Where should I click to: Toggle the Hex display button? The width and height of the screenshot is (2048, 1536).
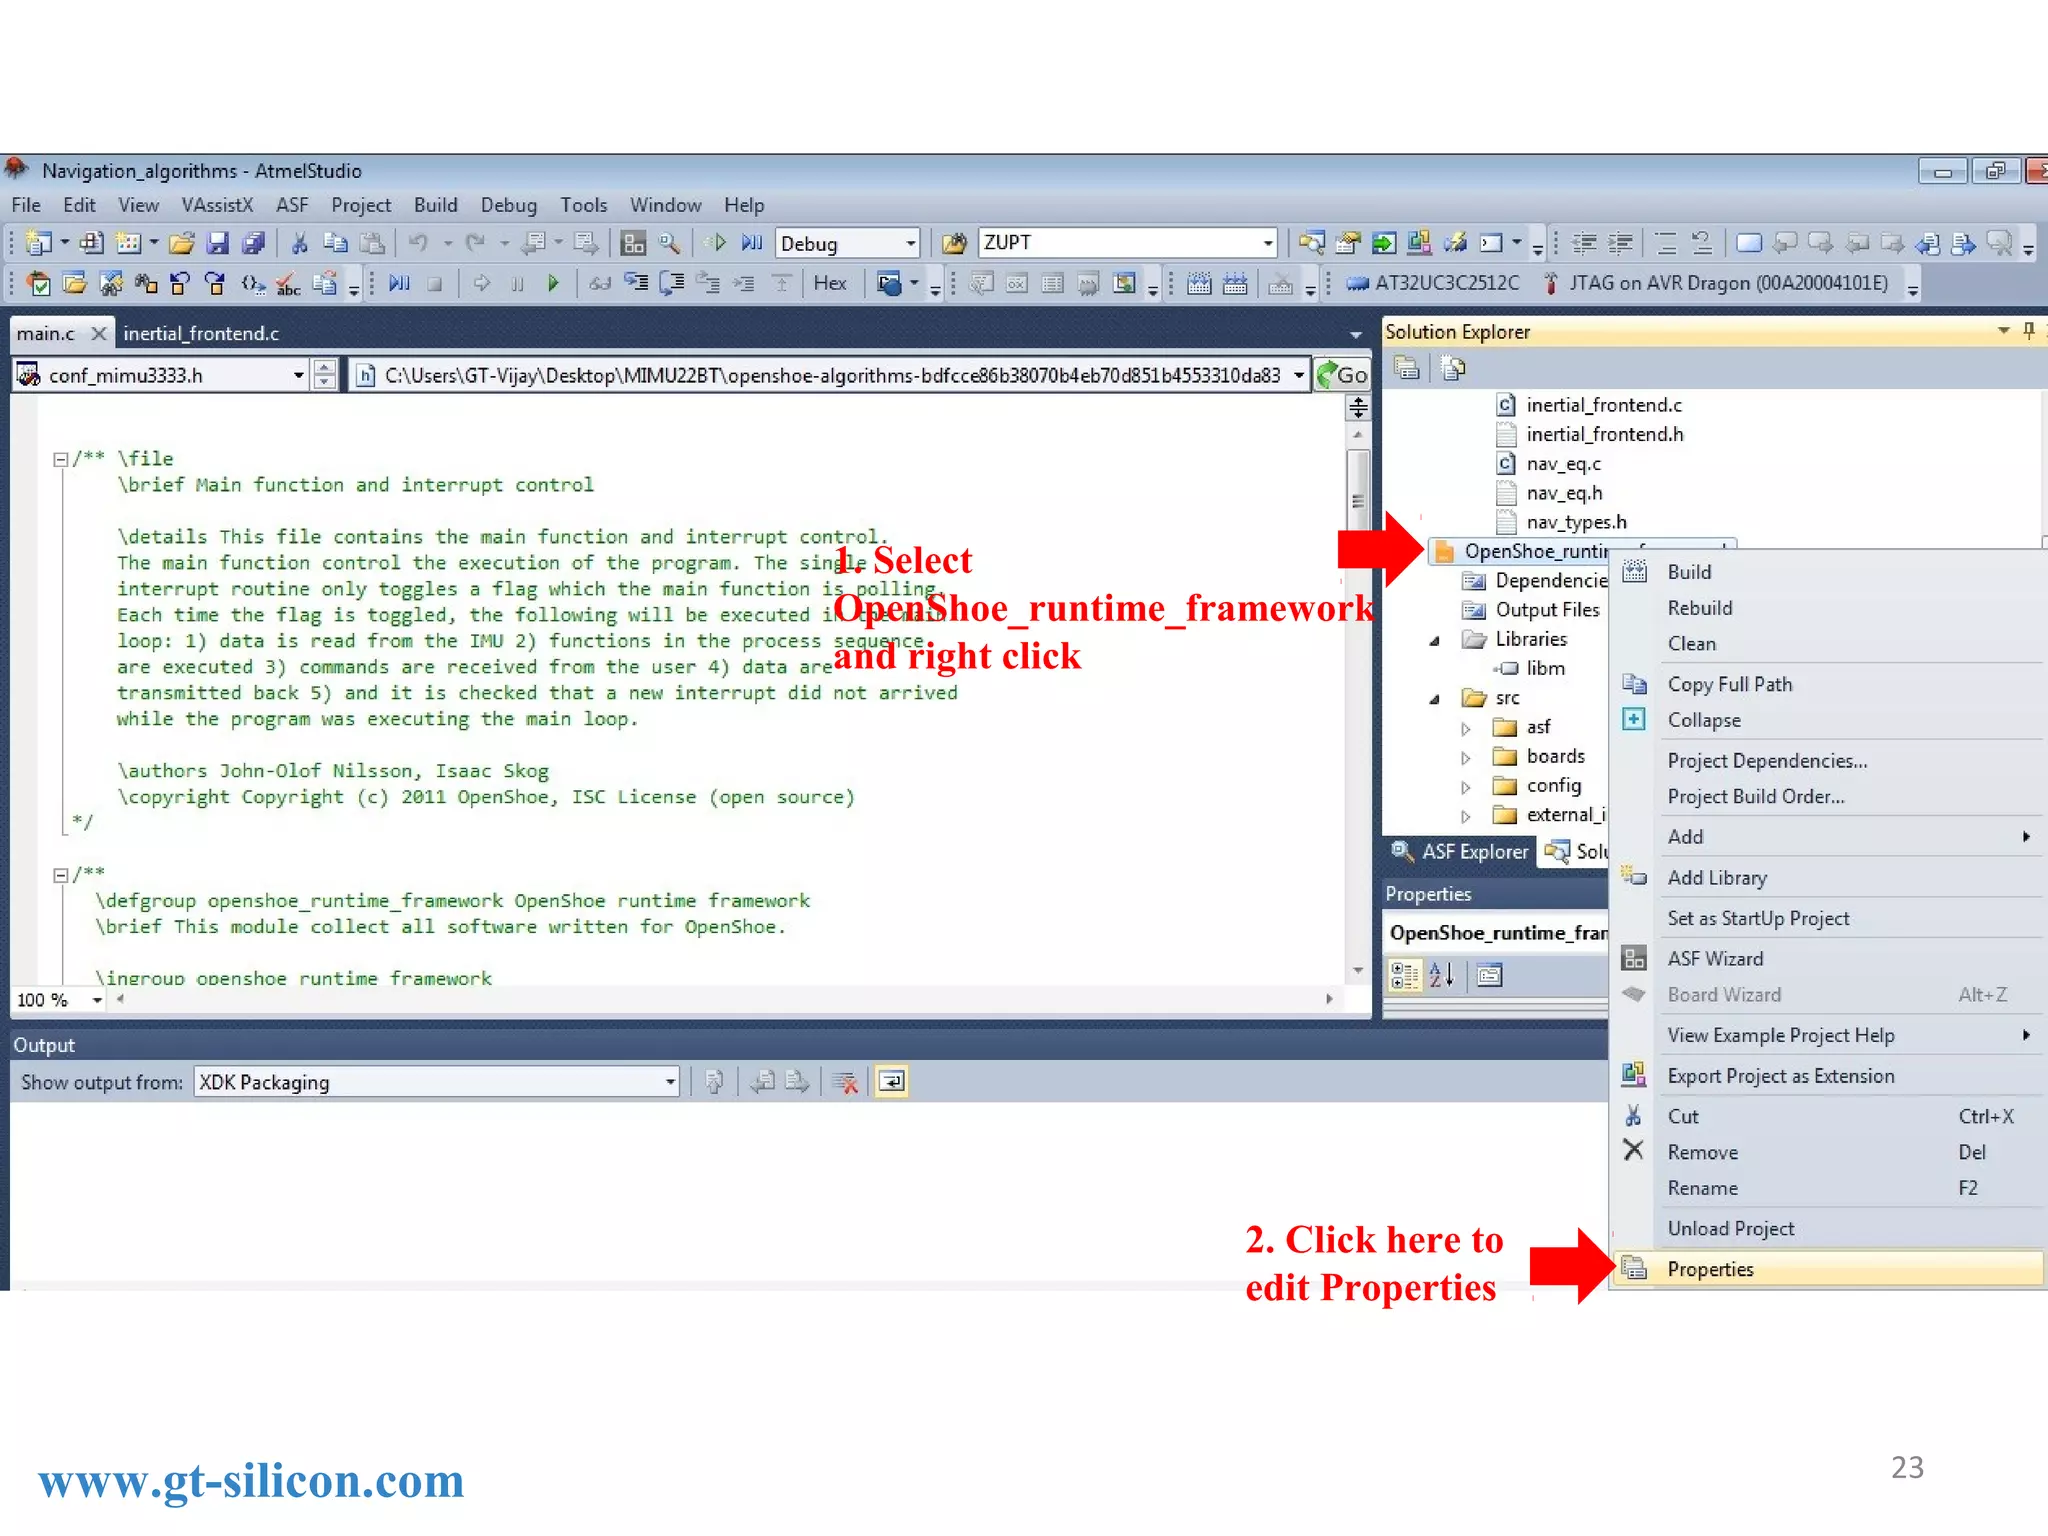coord(830,284)
